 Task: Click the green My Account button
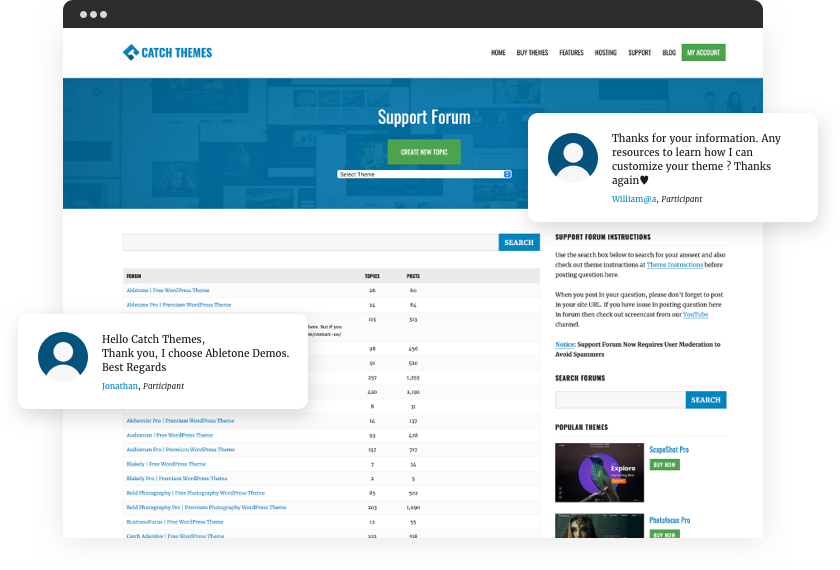pyautogui.click(x=703, y=53)
